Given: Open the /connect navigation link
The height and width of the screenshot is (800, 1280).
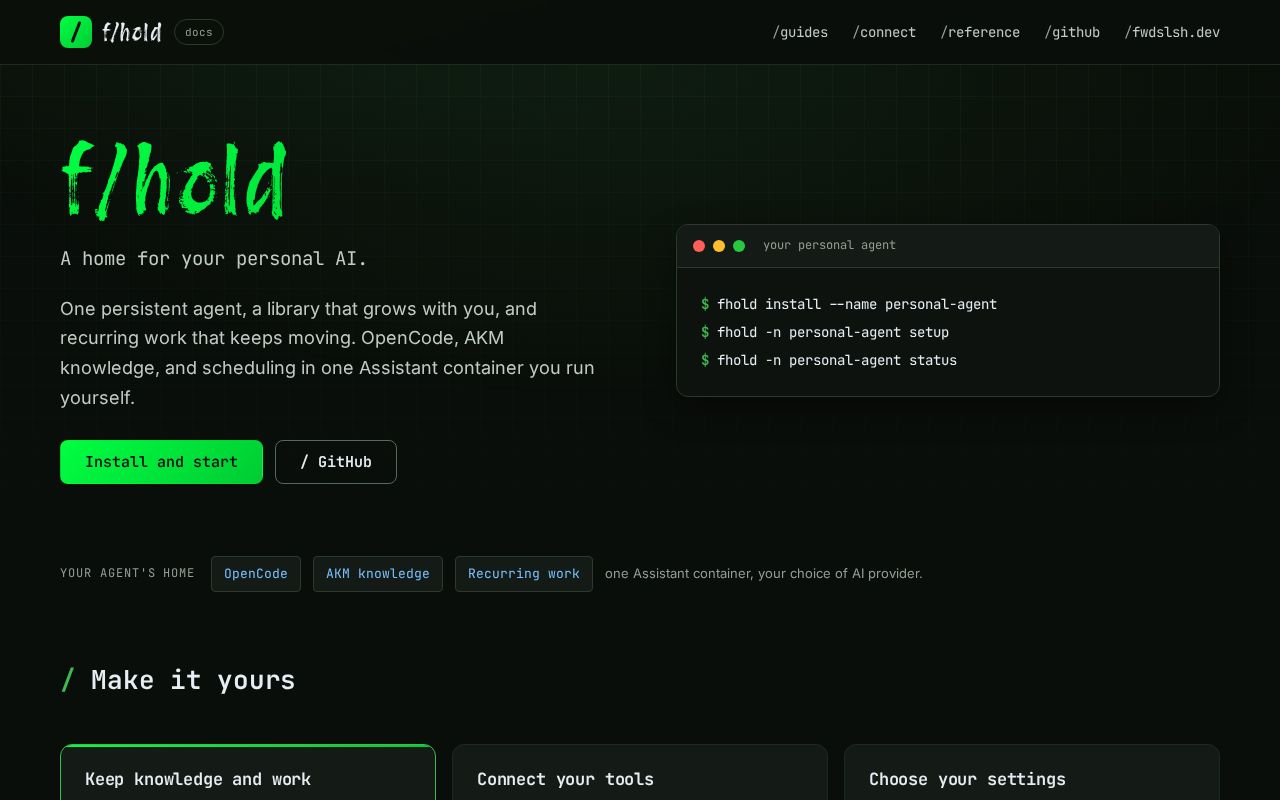Looking at the screenshot, I should pyautogui.click(x=884, y=32).
